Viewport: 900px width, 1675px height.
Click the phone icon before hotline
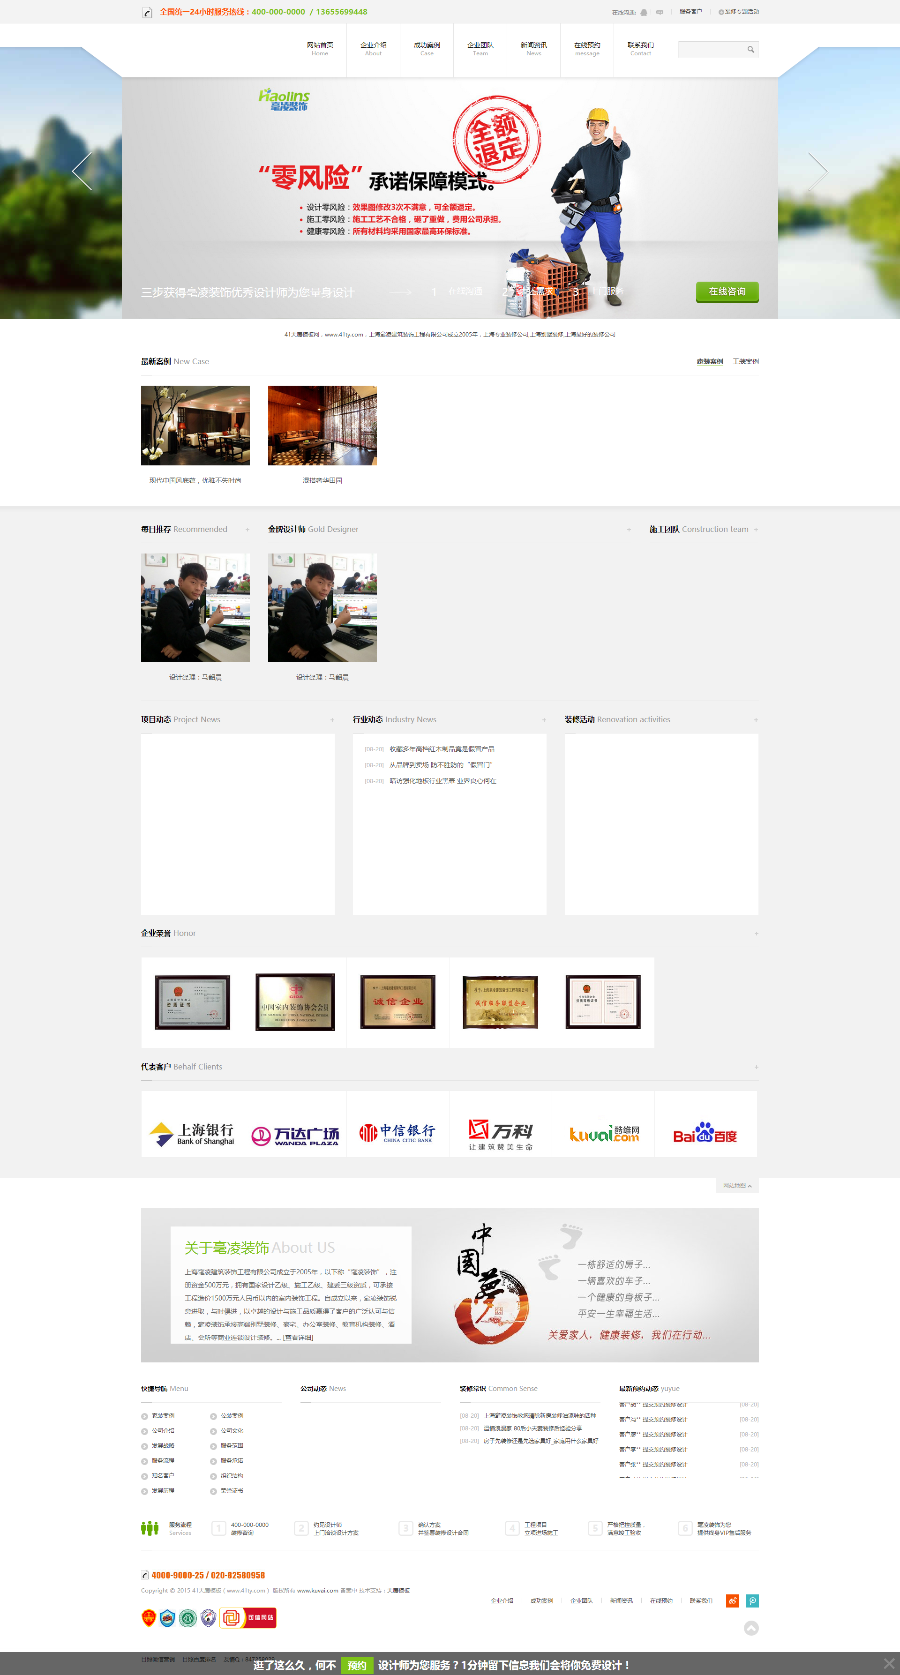(x=148, y=12)
